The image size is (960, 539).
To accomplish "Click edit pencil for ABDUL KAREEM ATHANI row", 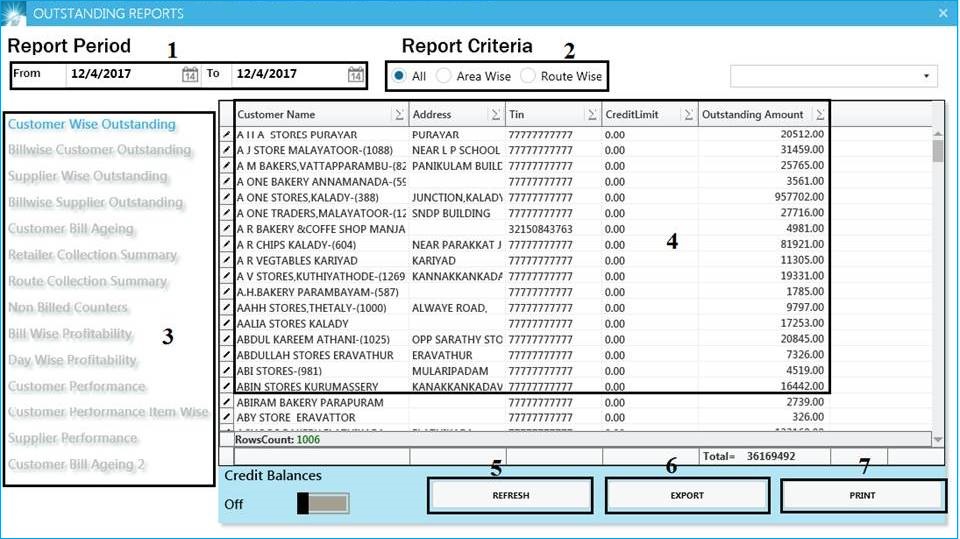I will pos(227,339).
